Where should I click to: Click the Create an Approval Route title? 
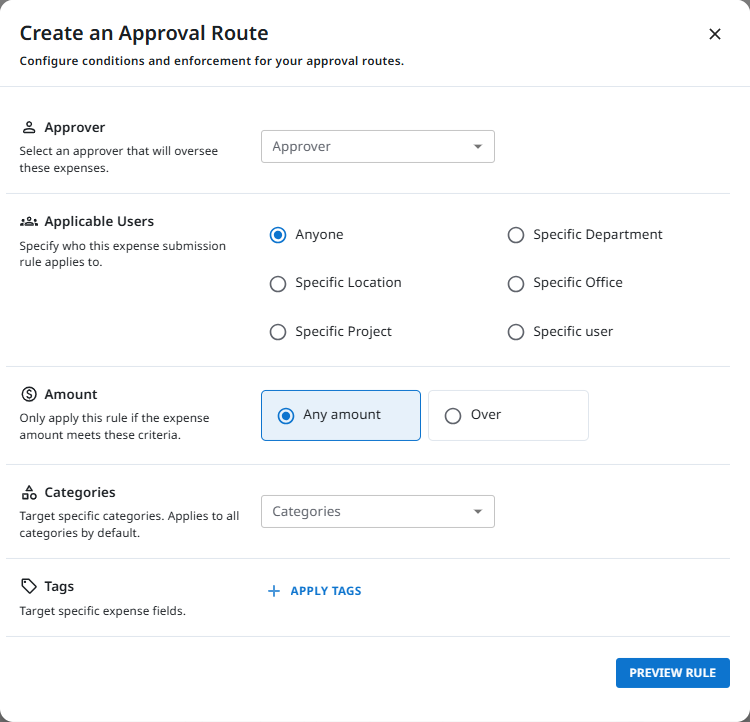click(x=144, y=33)
